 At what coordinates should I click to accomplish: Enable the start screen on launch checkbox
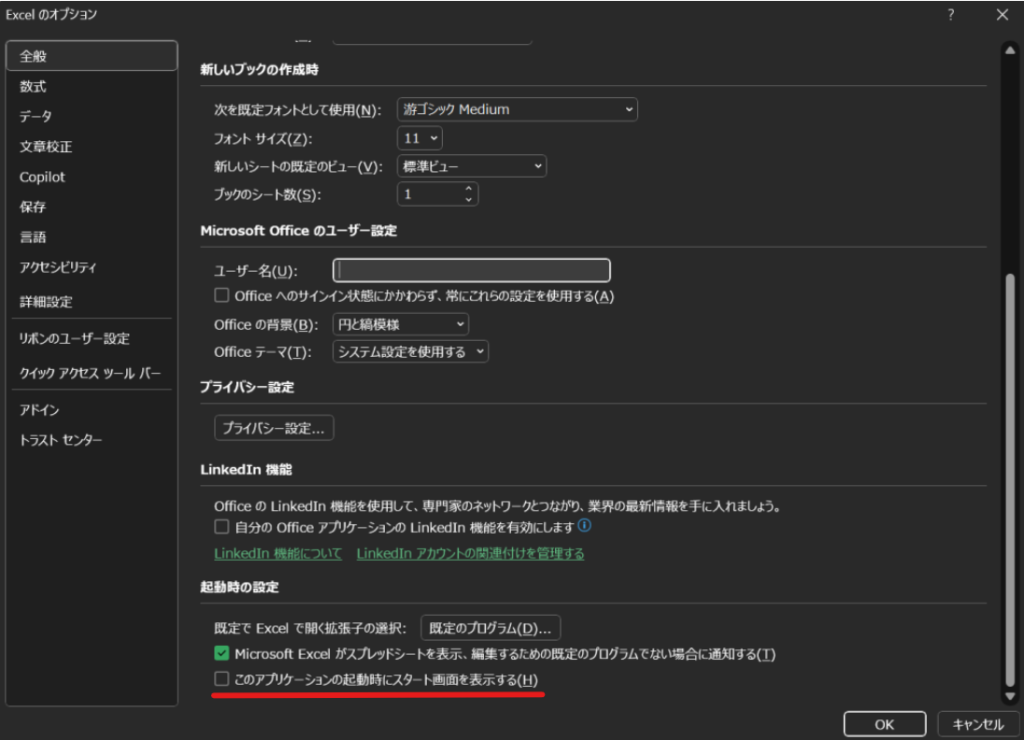[x=222, y=680]
